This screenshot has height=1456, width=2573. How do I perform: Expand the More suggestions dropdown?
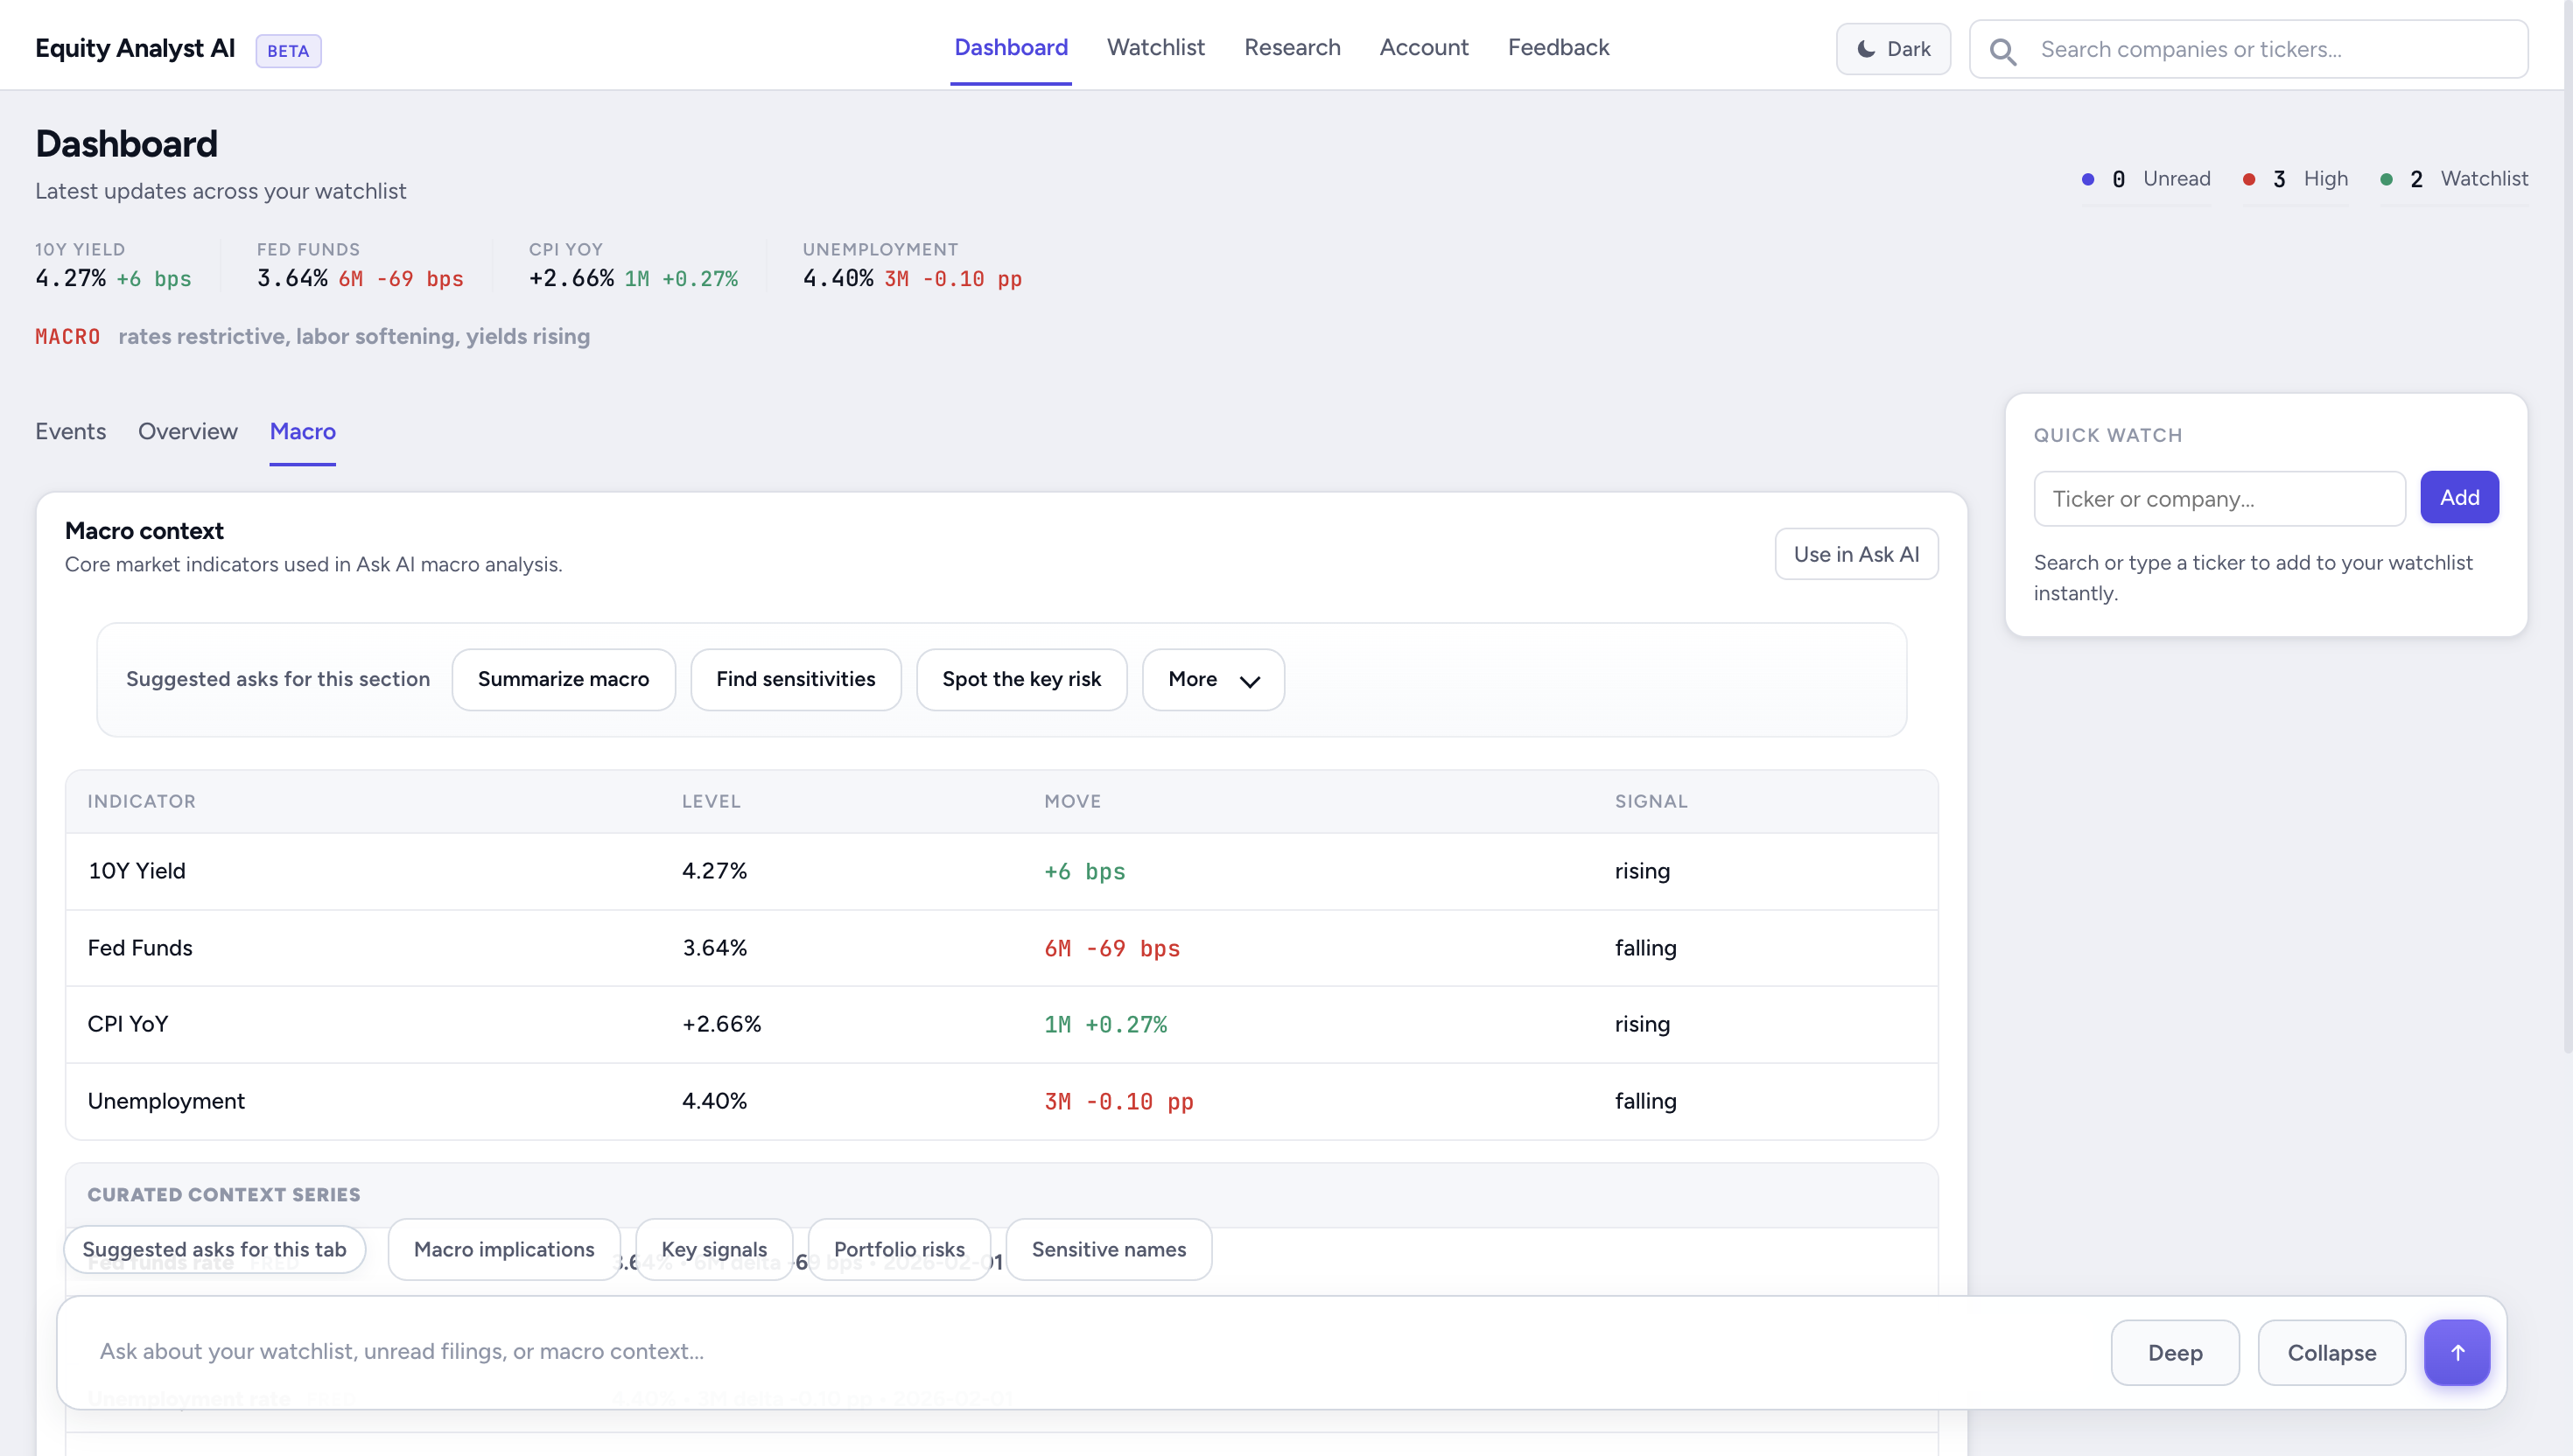1212,679
